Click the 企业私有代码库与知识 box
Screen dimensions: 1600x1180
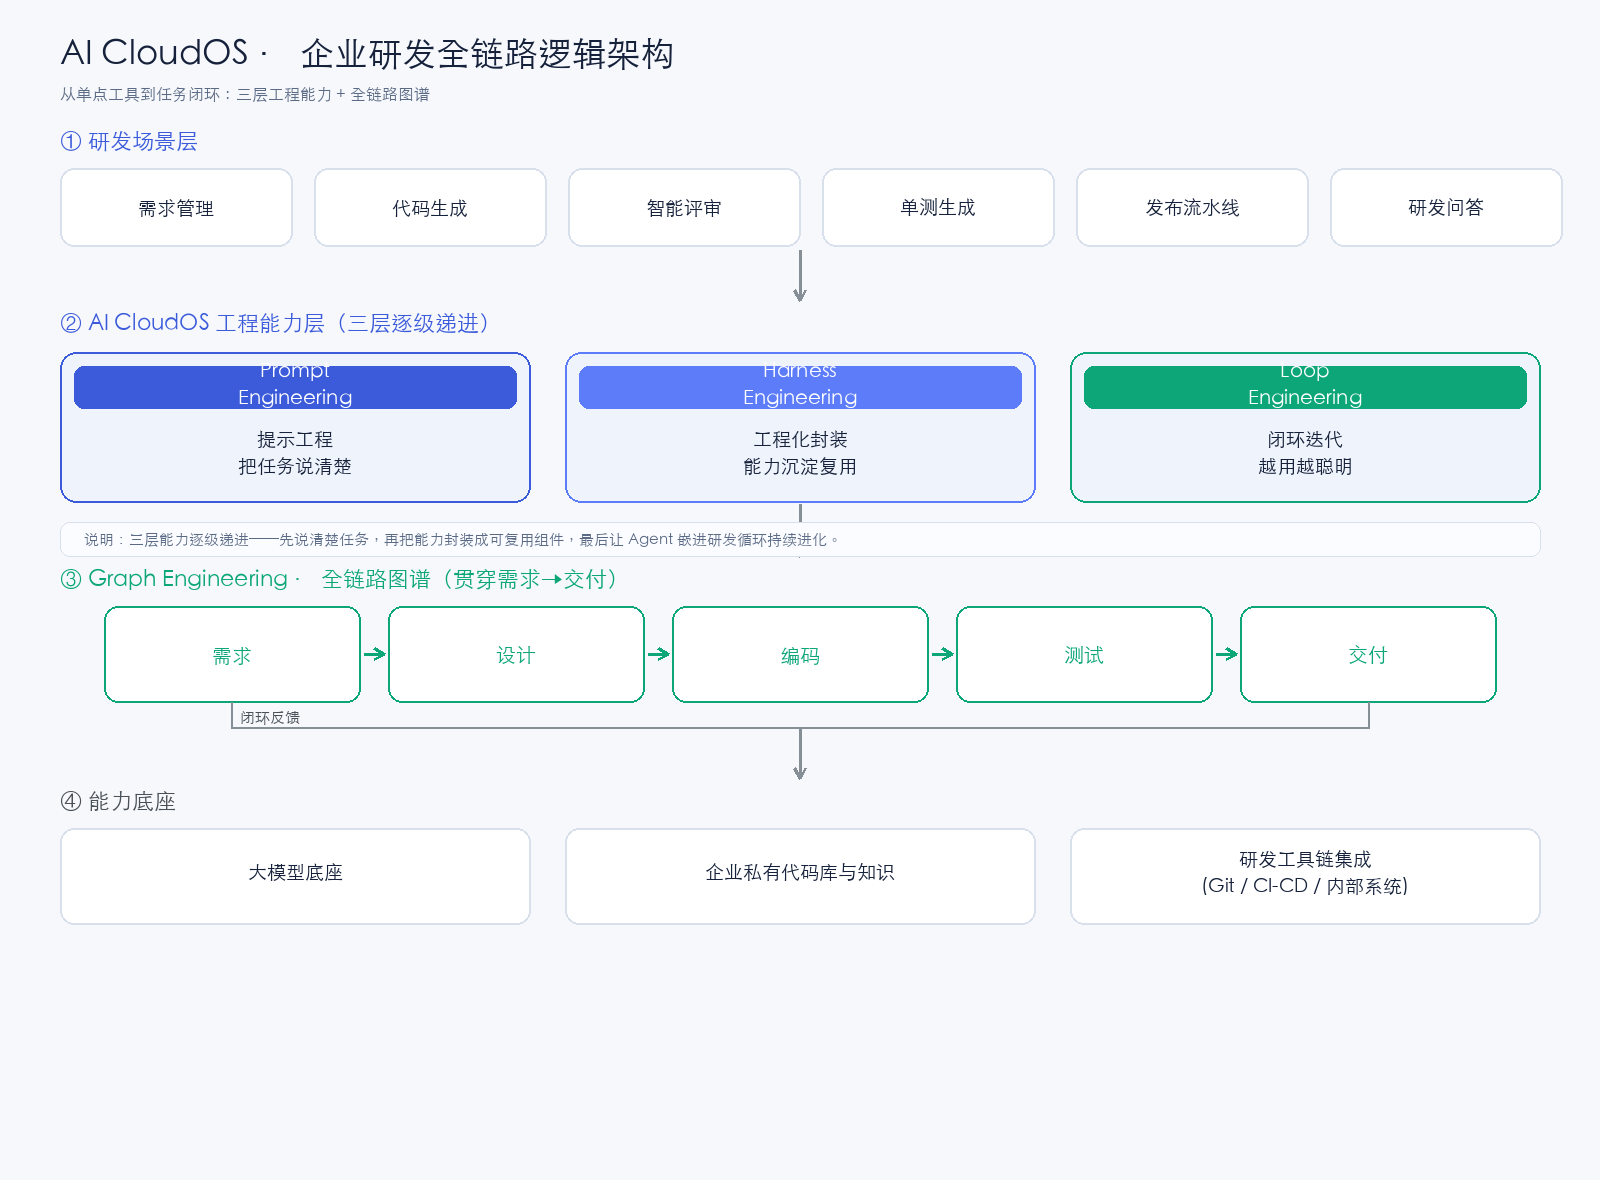(800, 876)
